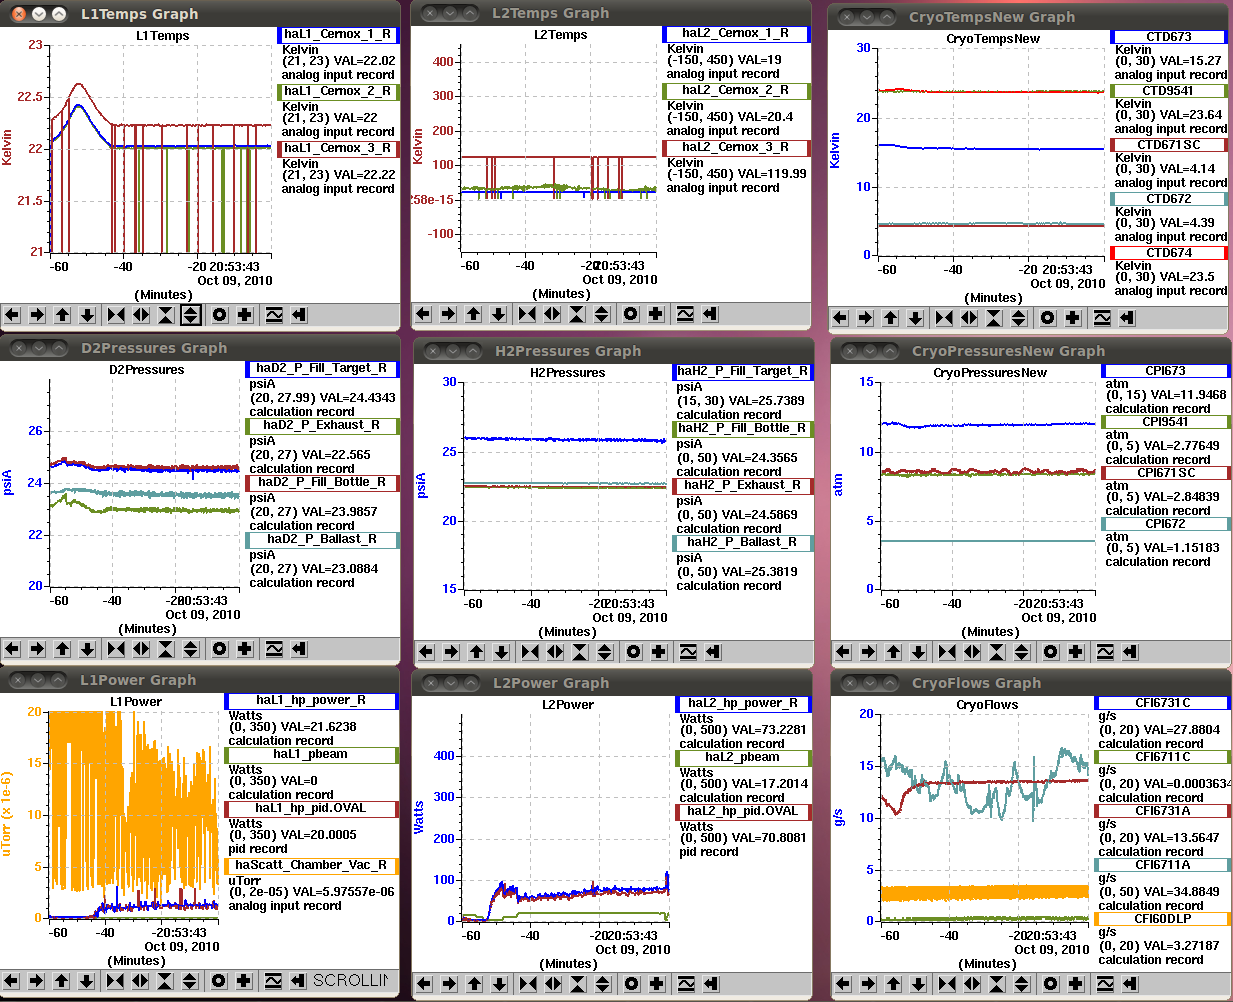Select haL2_hp_pid.OVAL legend entry

(743, 811)
